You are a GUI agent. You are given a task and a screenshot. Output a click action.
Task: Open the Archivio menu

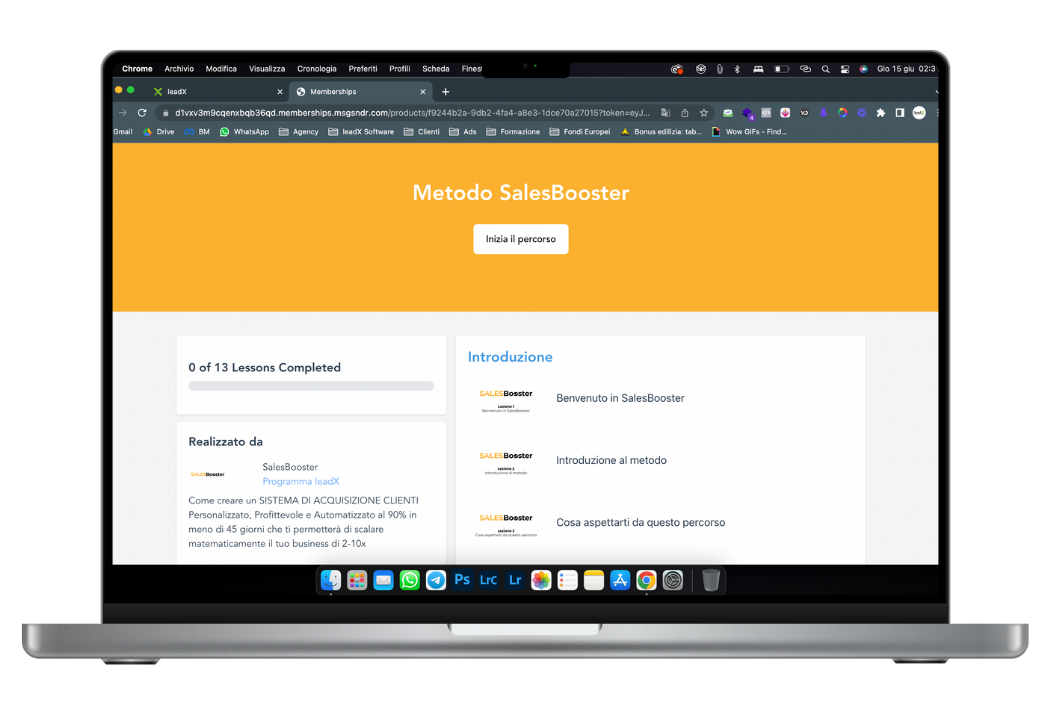pyautogui.click(x=179, y=69)
